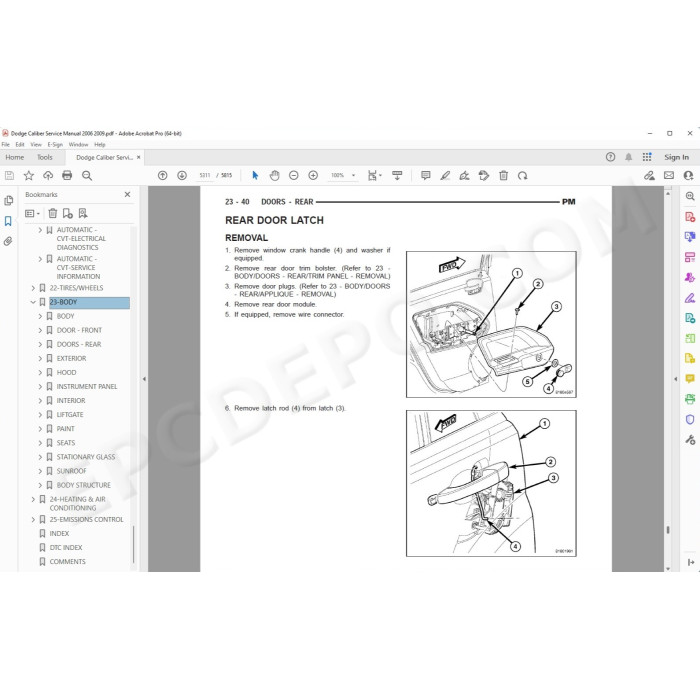Go to next page arrow icon

click(x=182, y=175)
